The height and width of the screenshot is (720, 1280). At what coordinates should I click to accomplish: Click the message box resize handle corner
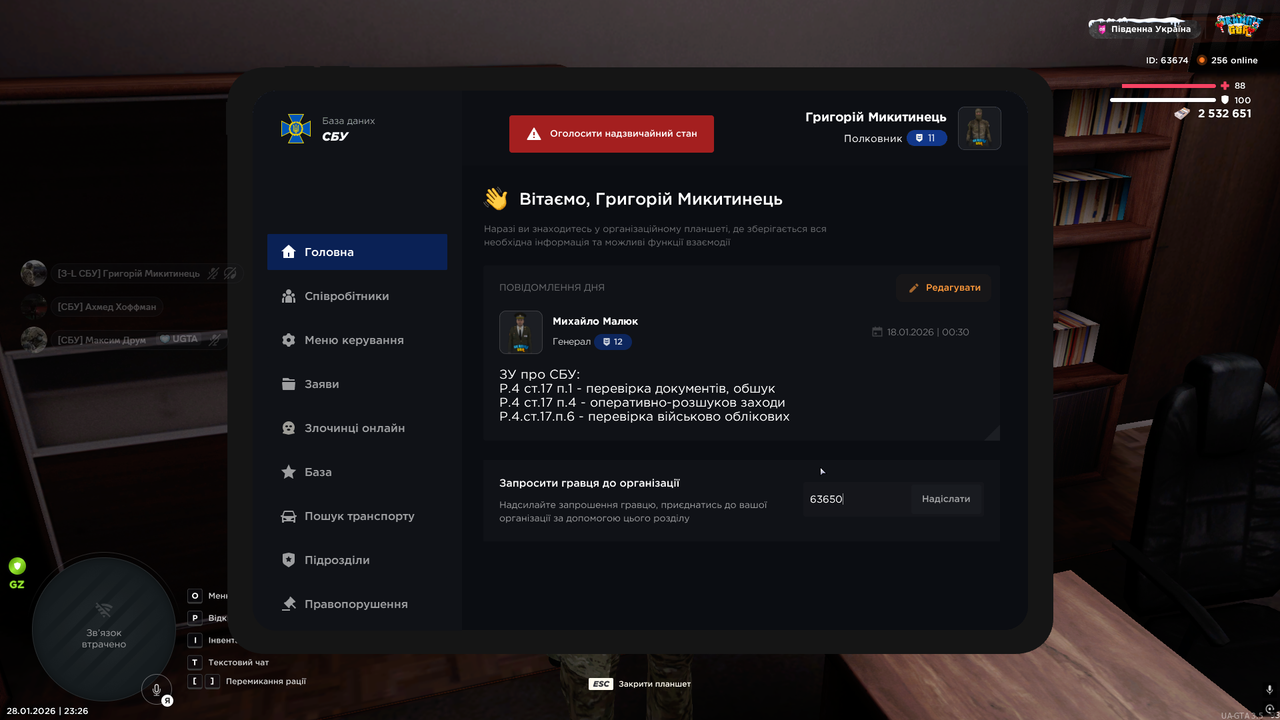coord(993,433)
